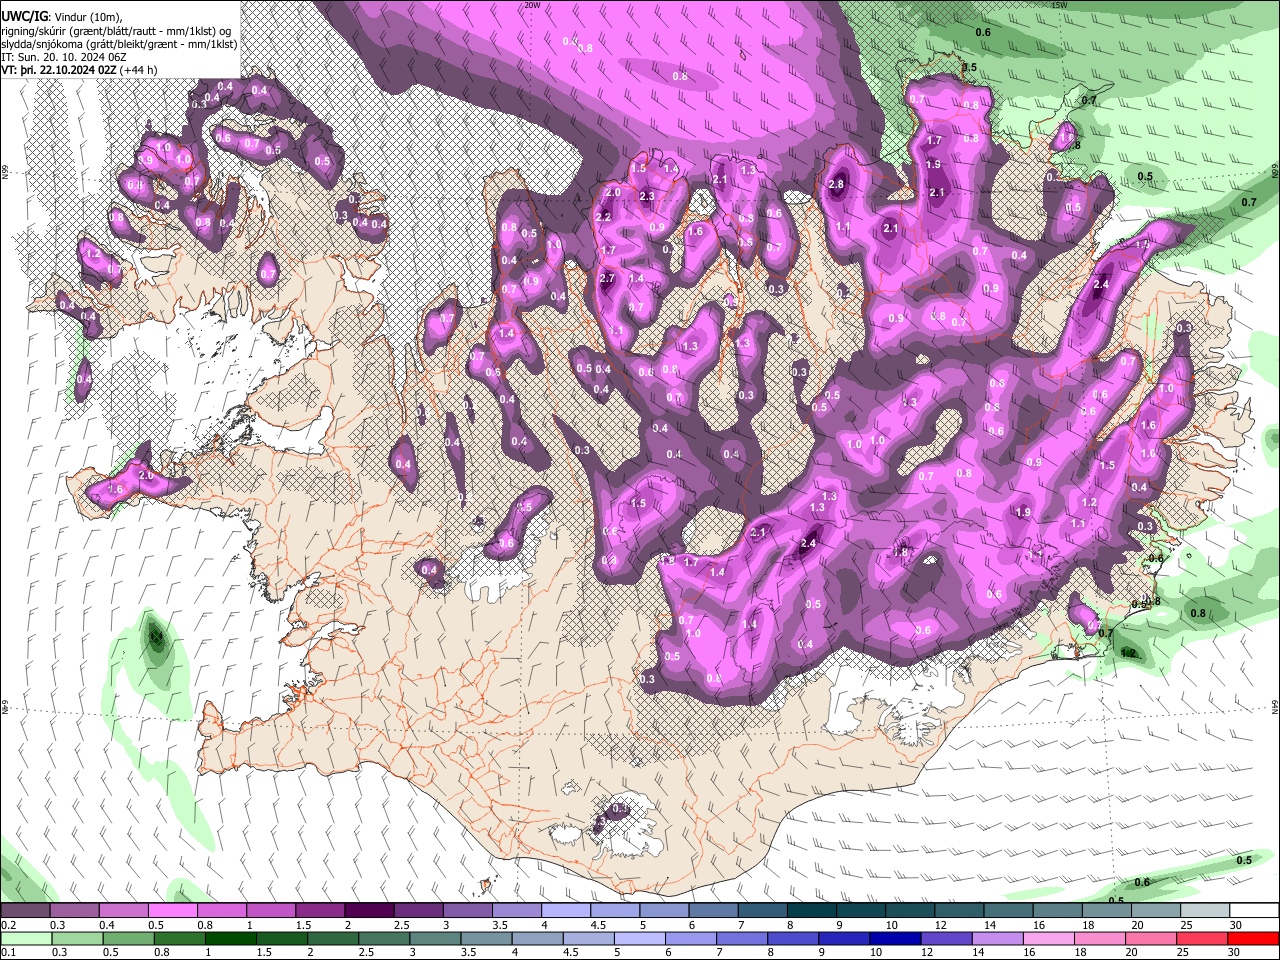Pick the palest green 0.1–0.3 swatch in lower scale
1280x960 pixels.
pyautogui.click(x=26, y=937)
